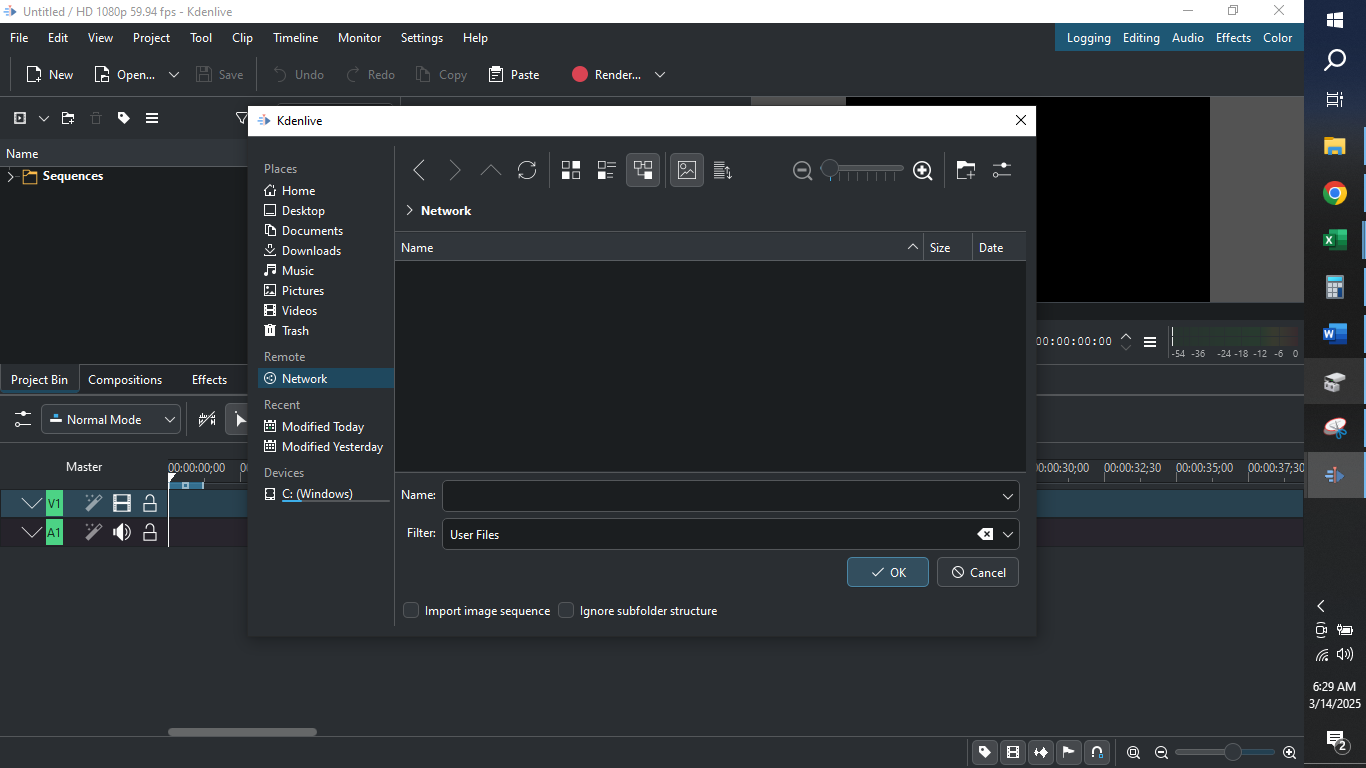Screen dimensions: 1366x768
Task: Expand the Sequences folder in bin
Action: click(x=11, y=177)
